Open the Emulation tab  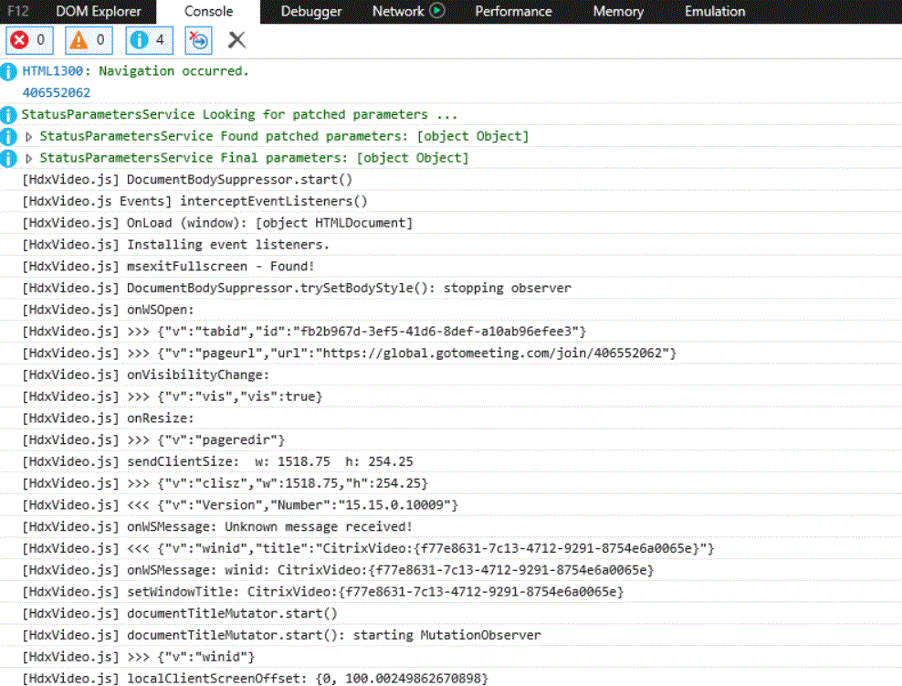[x=714, y=12]
